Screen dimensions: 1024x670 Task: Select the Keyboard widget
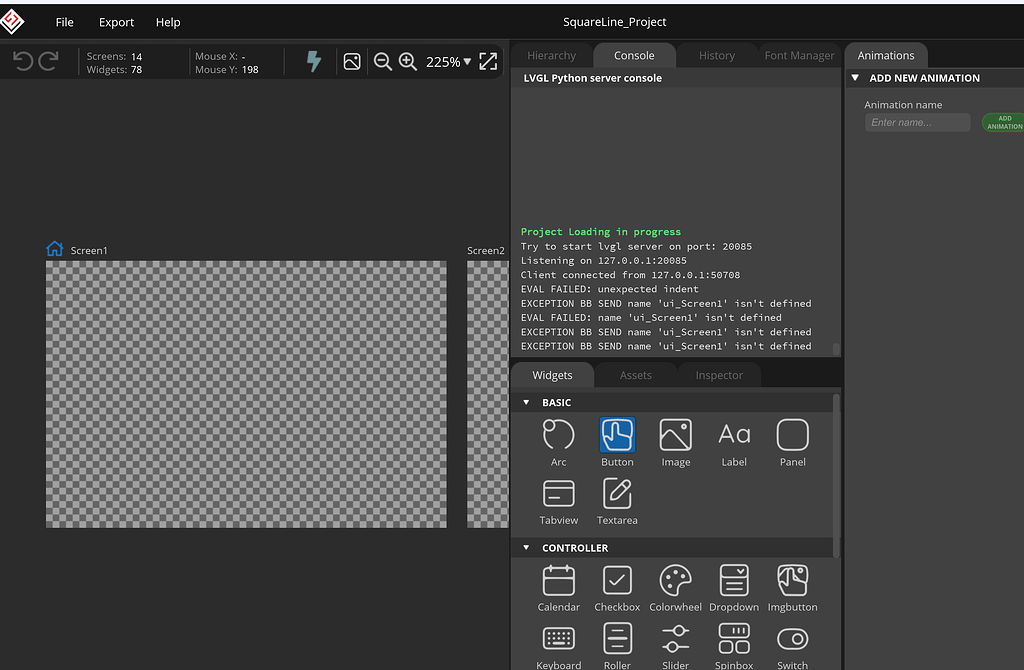click(x=558, y=646)
